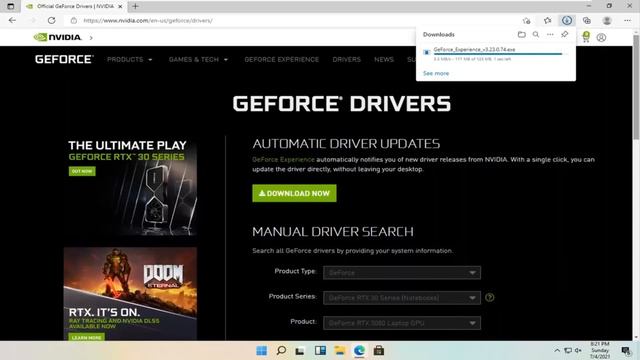The height and width of the screenshot is (360, 640).
Task: Add this page to favorites
Action: [527, 20]
